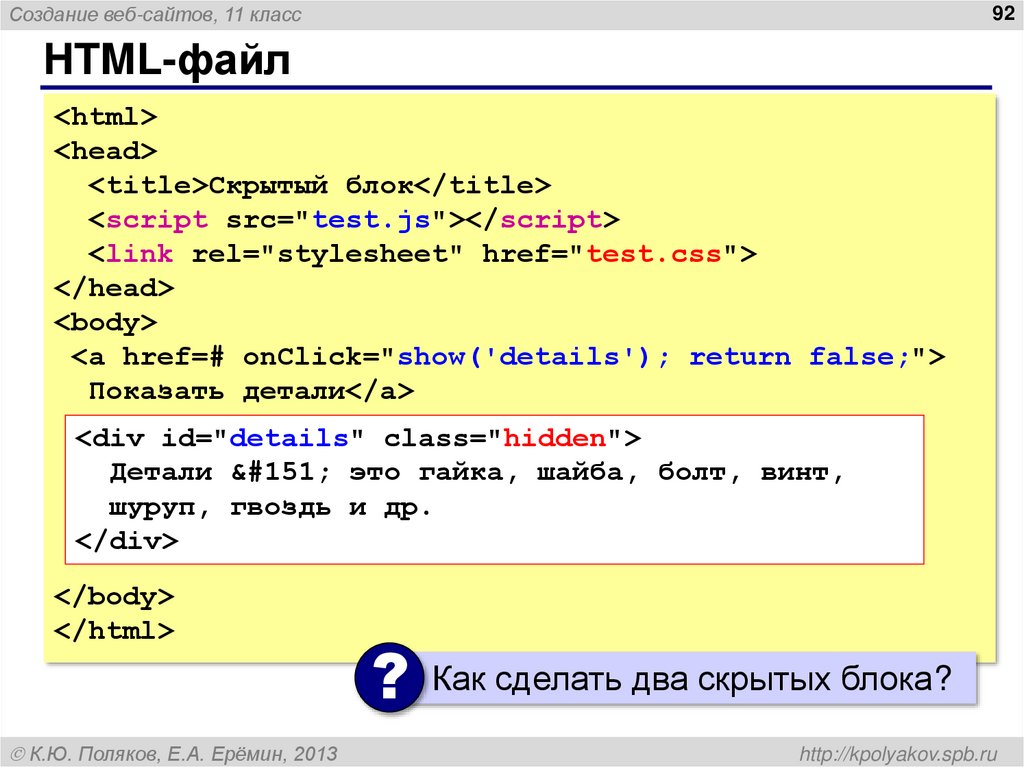Click the blue banner asking about two hidden blocks
This screenshot has height=767, width=1024.
pyautogui.click(x=701, y=677)
